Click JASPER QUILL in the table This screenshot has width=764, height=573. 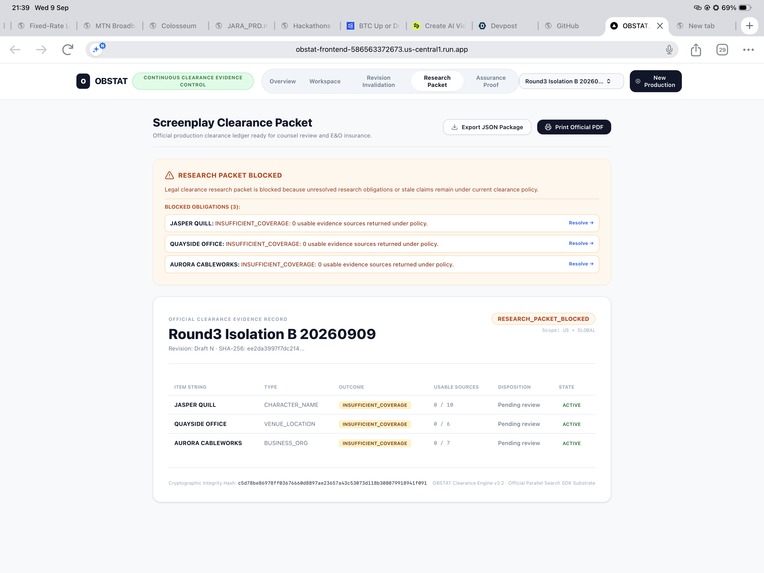point(195,405)
